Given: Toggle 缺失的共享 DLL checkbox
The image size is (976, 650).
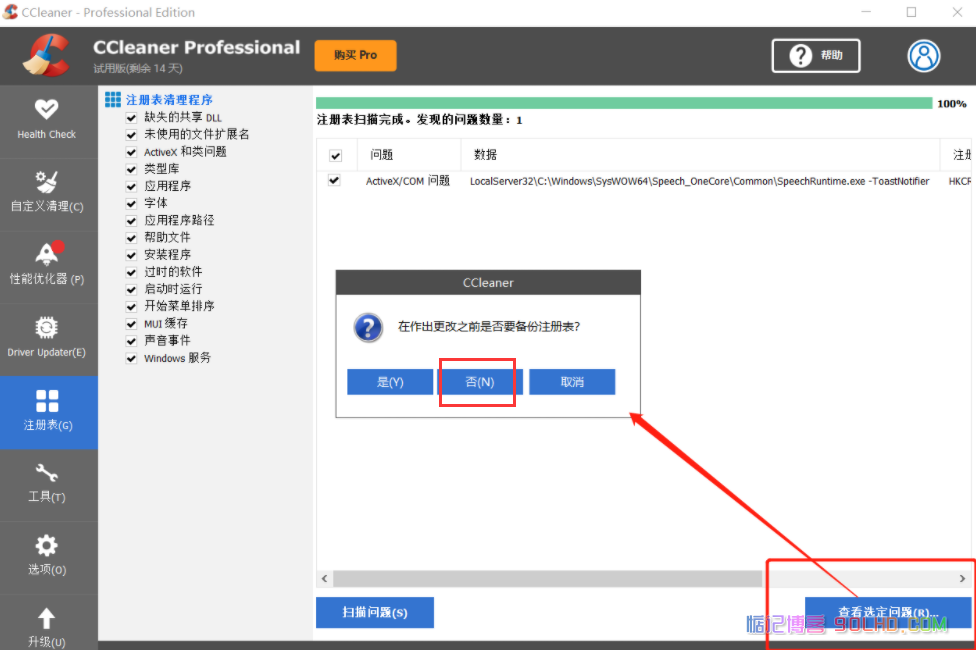Looking at the screenshot, I should [x=131, y=118].
